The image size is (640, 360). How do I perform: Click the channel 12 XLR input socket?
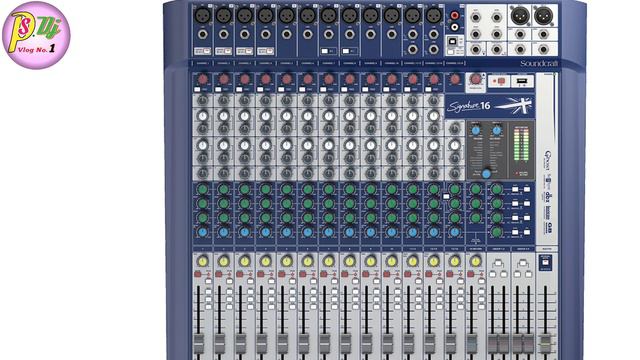pos(433,16)
